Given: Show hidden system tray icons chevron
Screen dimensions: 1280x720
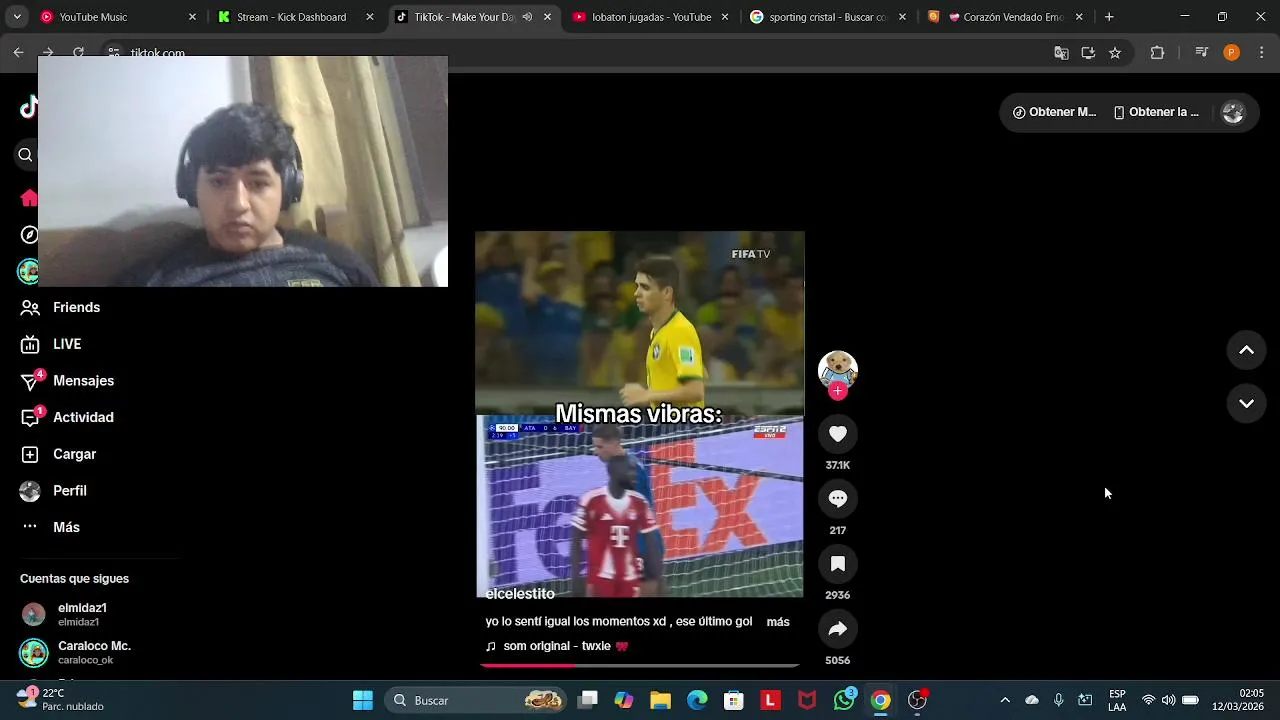Looking at the screenshot, I should click(x=1005, y=700).
